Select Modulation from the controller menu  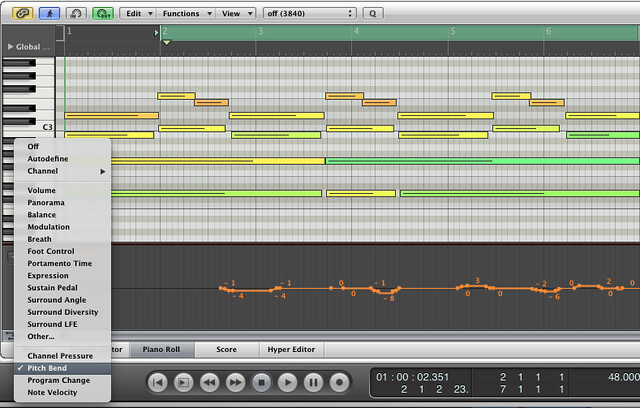(48, 227)
